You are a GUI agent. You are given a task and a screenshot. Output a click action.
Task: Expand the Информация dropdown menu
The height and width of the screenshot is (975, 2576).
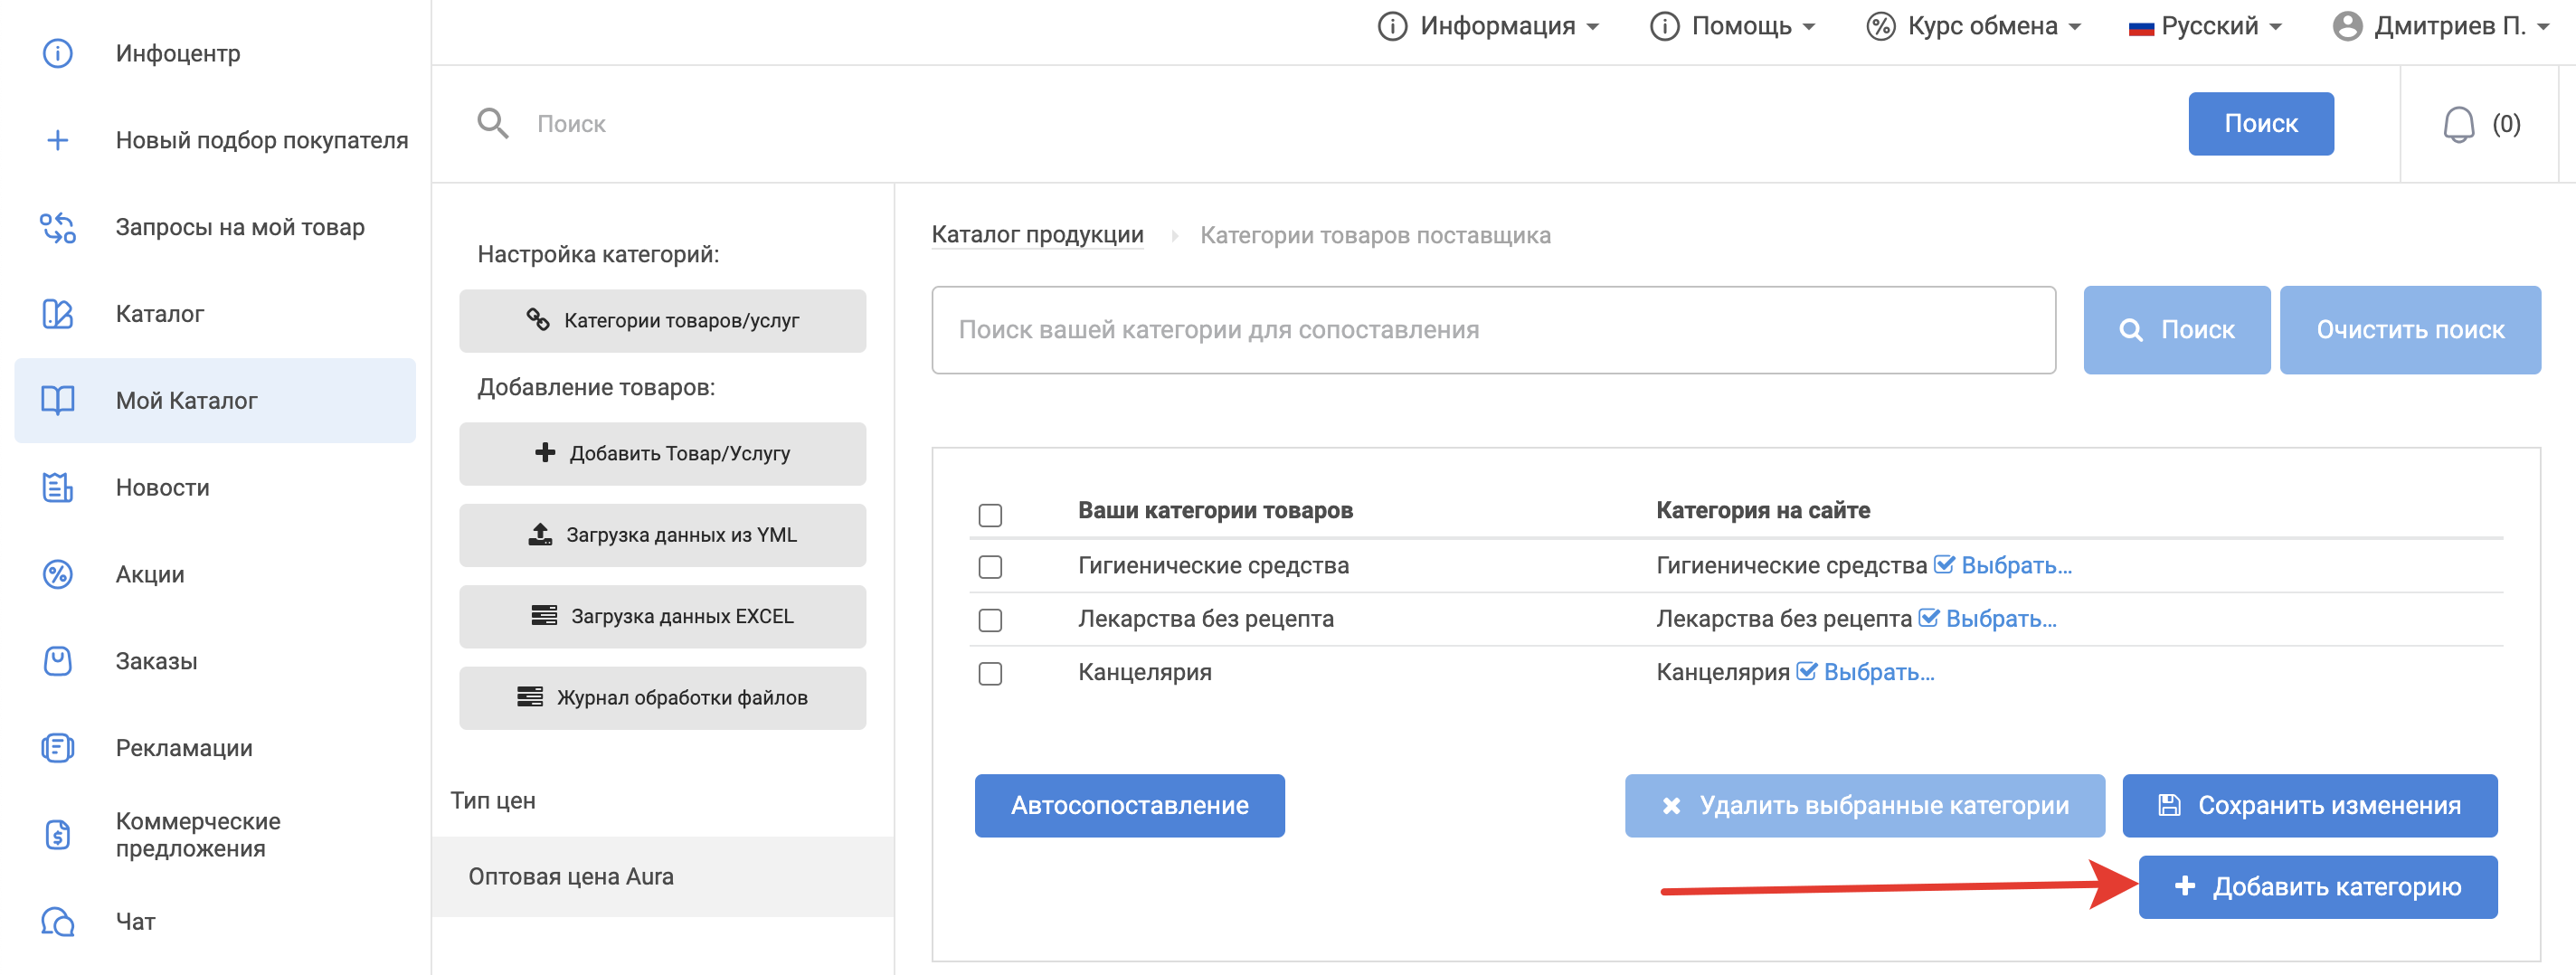[x=1488, y=26]
